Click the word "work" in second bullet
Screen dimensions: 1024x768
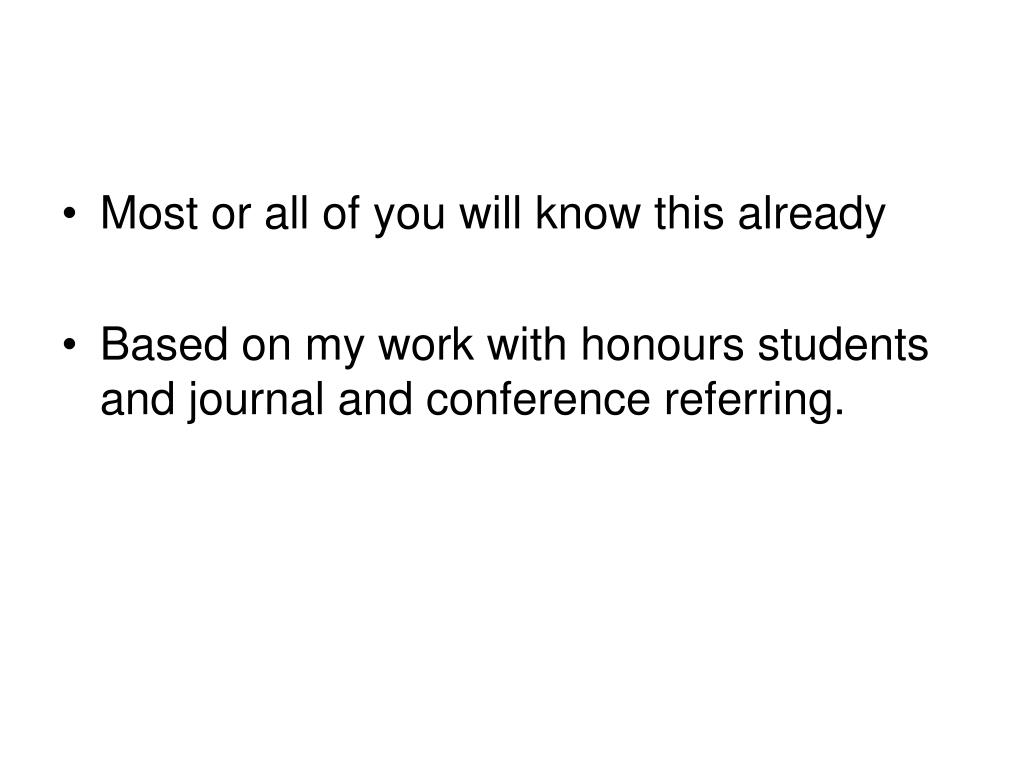[426, 344]
